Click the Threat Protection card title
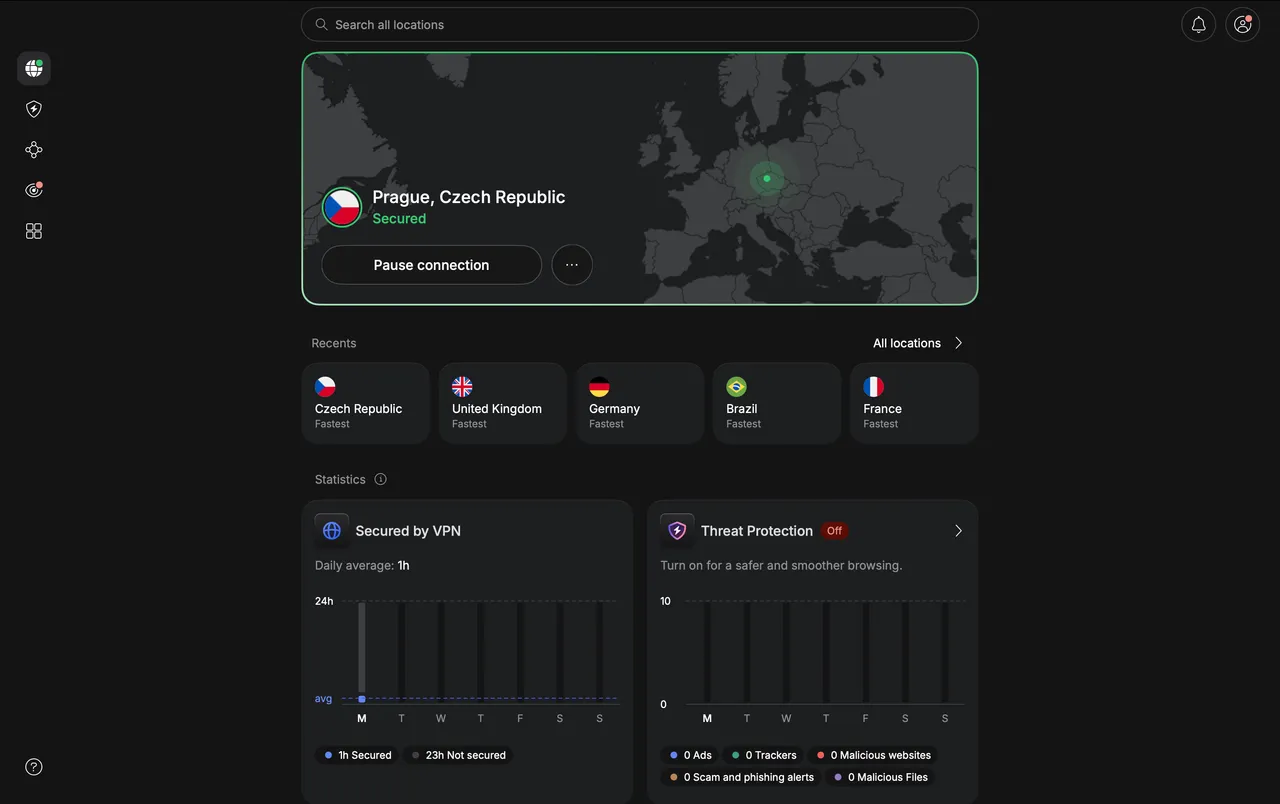 click(757, 531)
